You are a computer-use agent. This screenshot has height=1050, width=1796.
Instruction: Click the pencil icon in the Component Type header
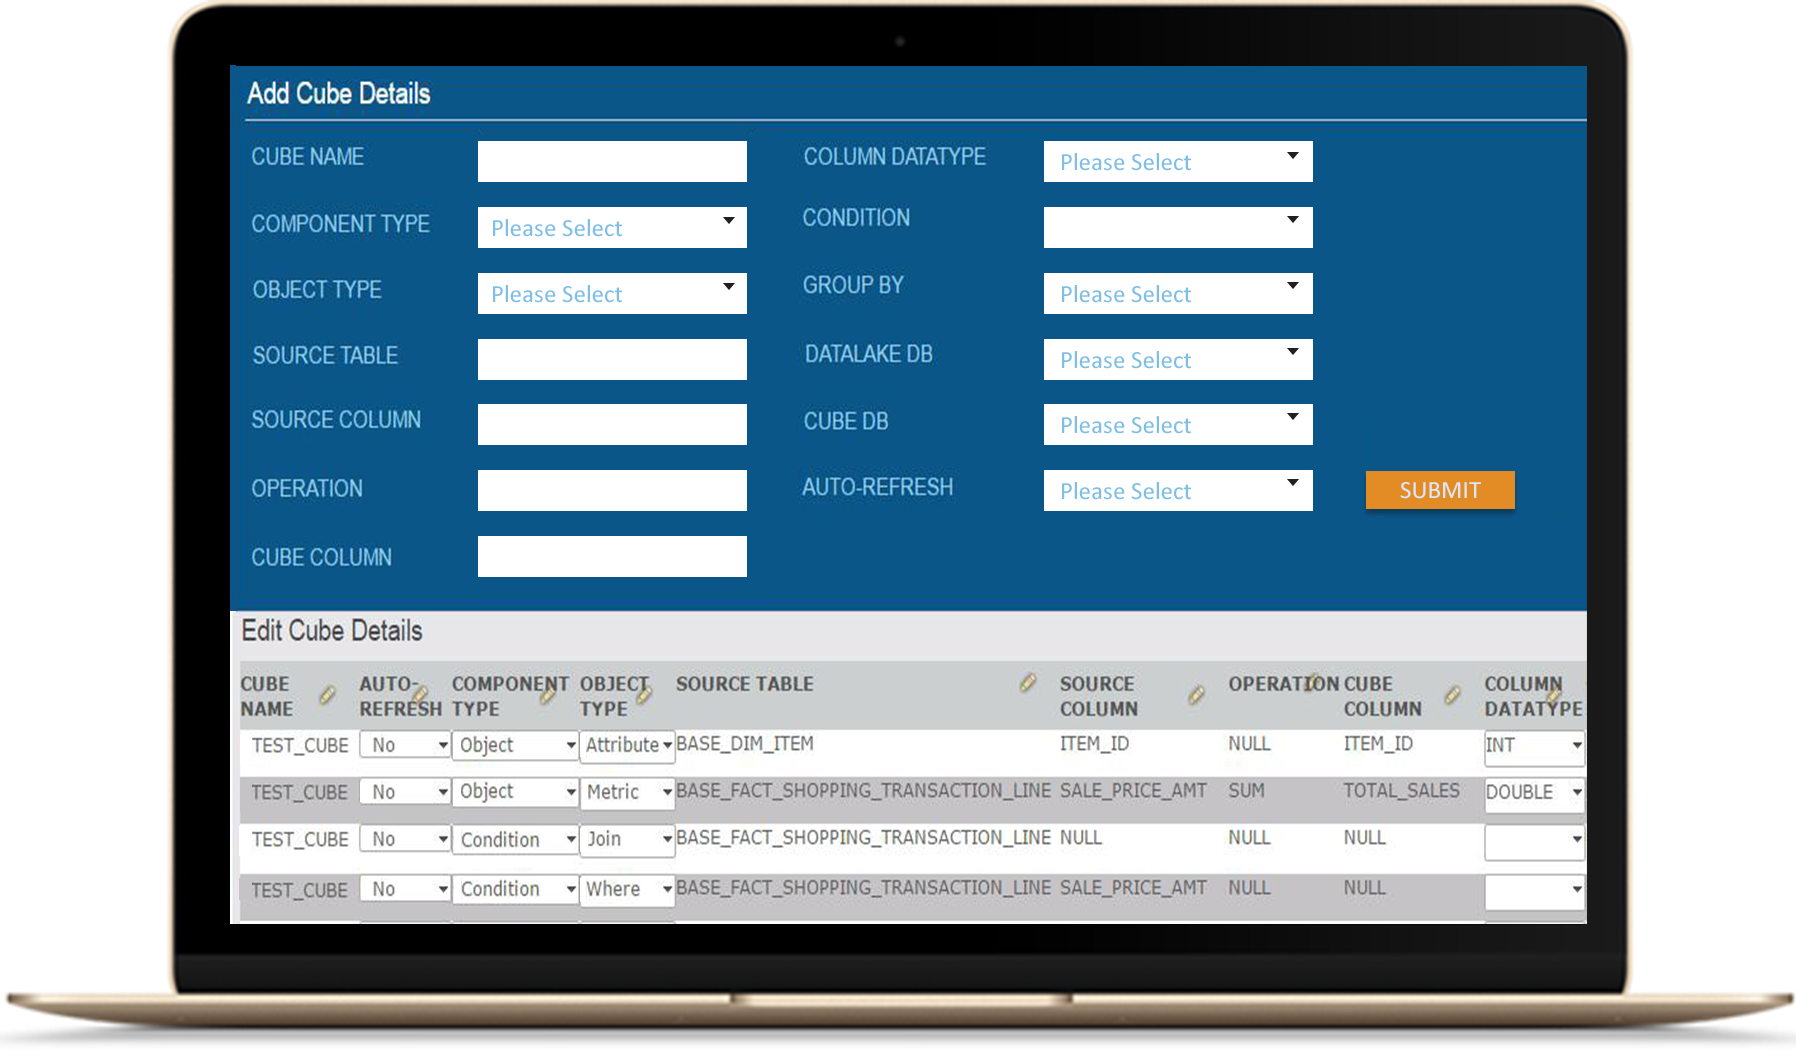coord(548,694)
